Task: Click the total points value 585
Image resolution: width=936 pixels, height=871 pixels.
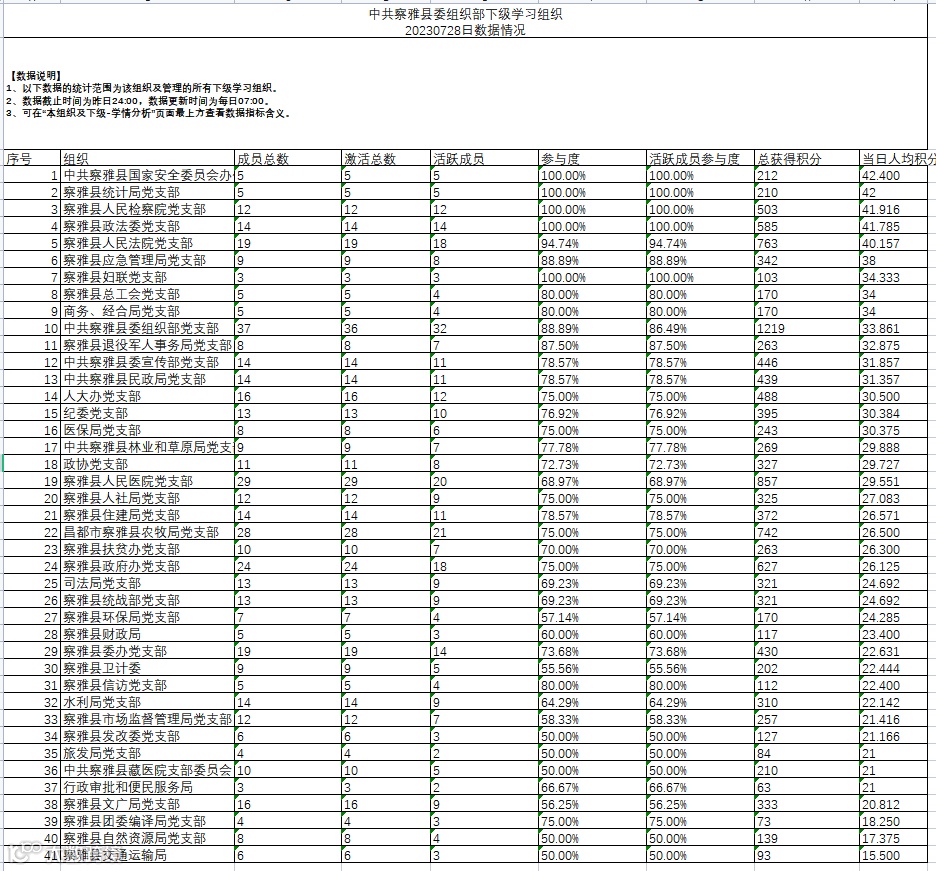Action: 807,226
